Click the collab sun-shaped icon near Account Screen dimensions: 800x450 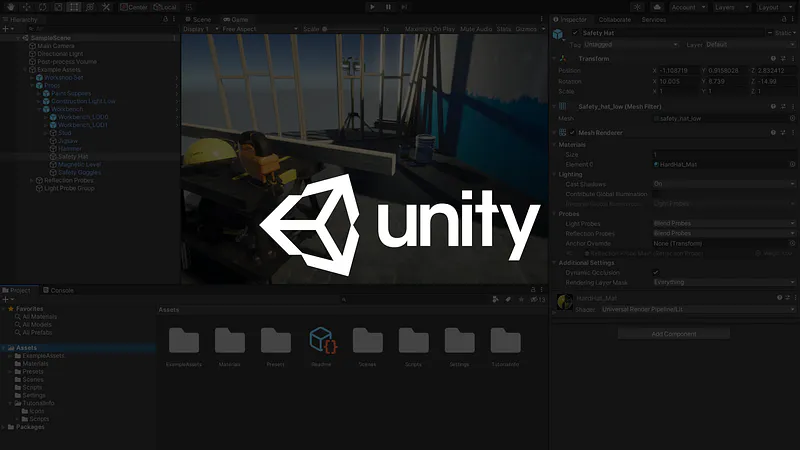(637, 7)
